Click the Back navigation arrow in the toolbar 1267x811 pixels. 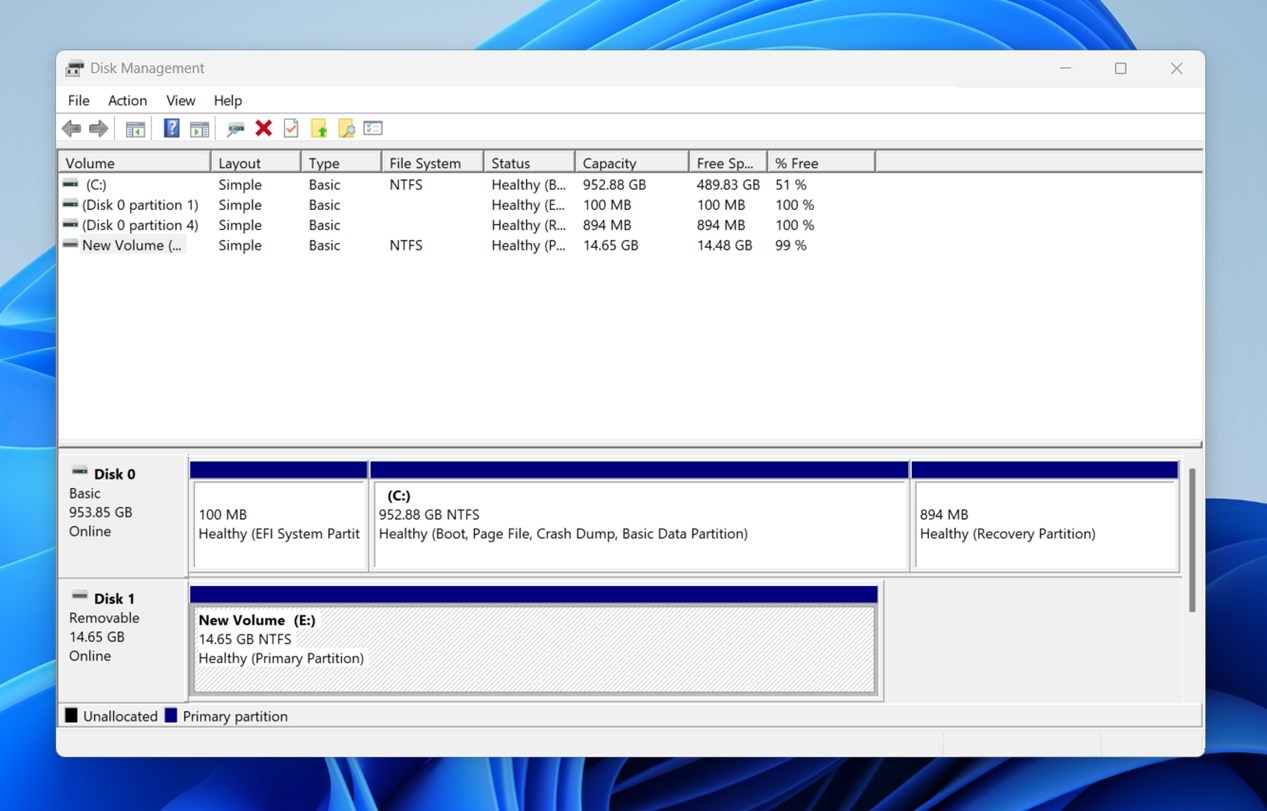[x=71, y=128]
